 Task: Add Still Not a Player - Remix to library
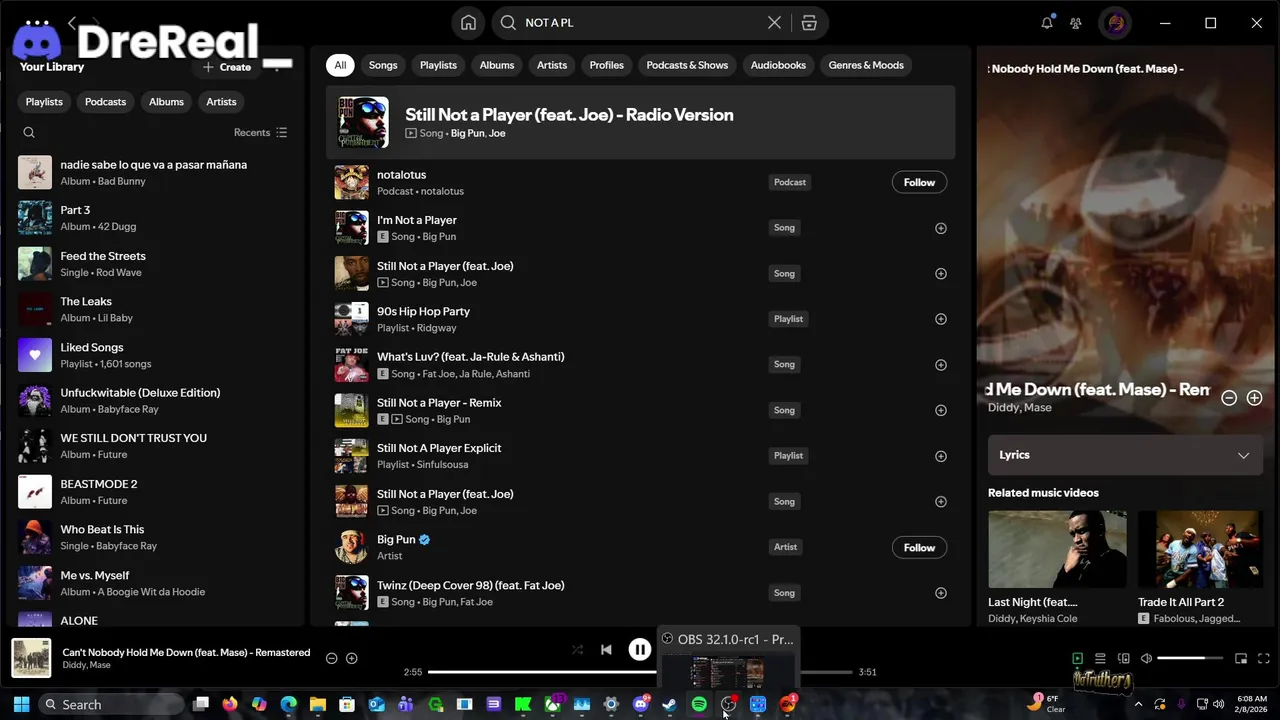[940, 410]
